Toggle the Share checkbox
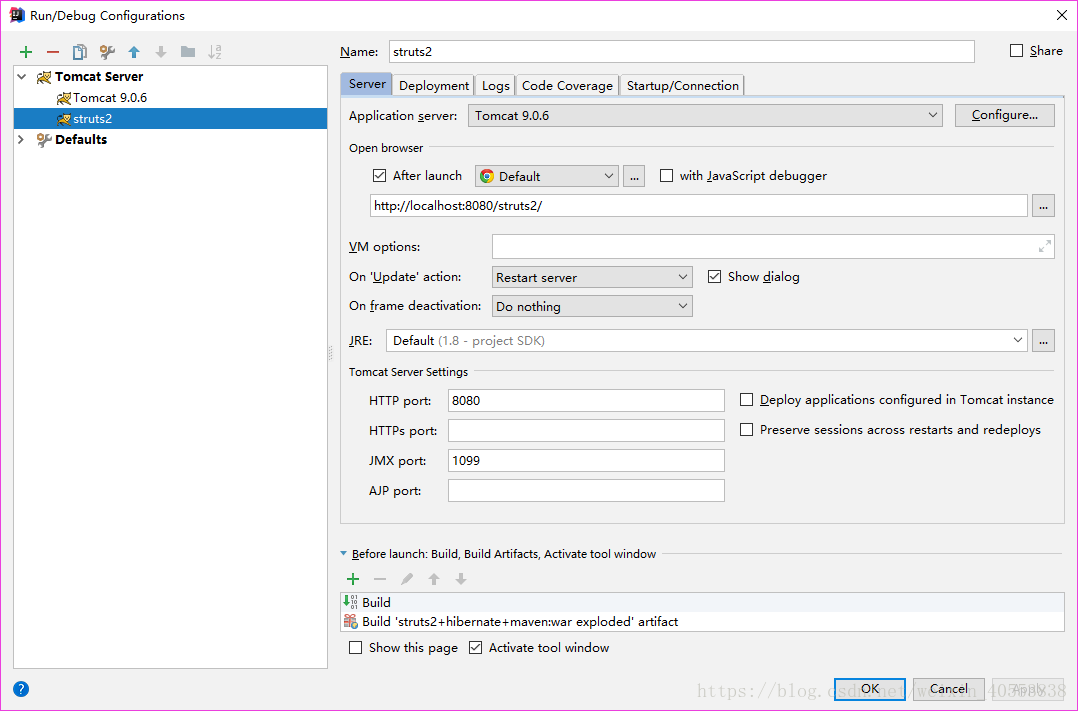The height and width of the screenshot is (711, 1078). (1016, 50)
